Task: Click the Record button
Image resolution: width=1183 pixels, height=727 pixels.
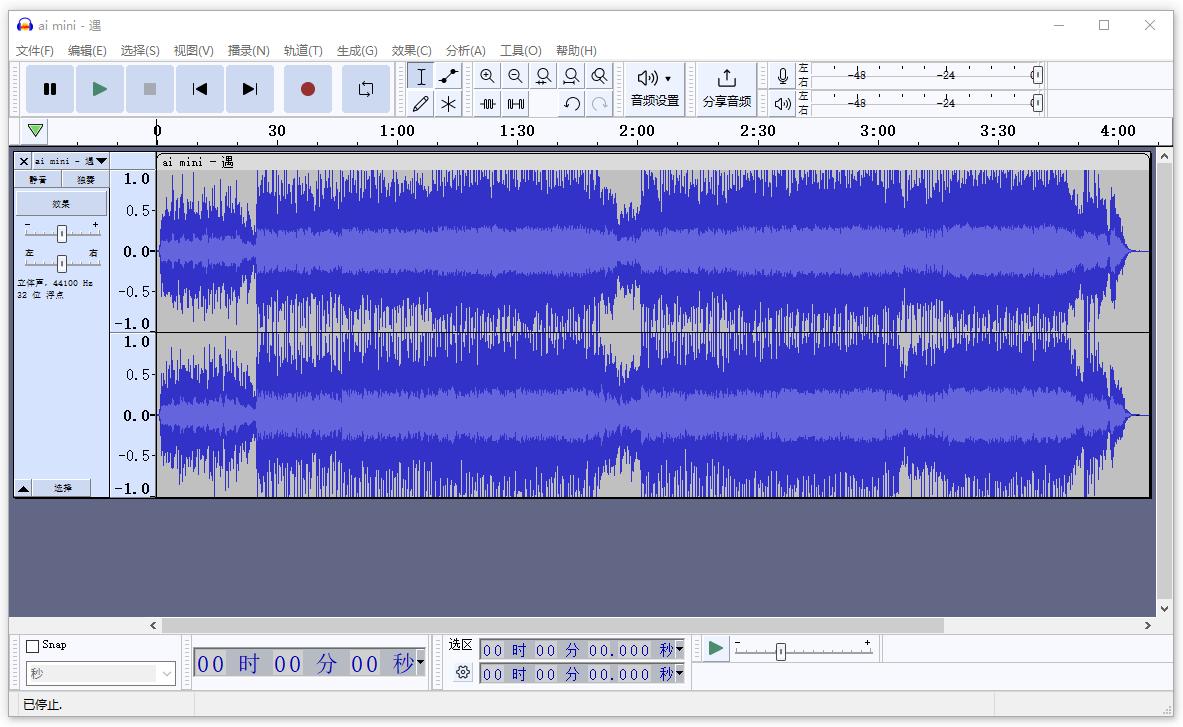Action: coord(308,89)
